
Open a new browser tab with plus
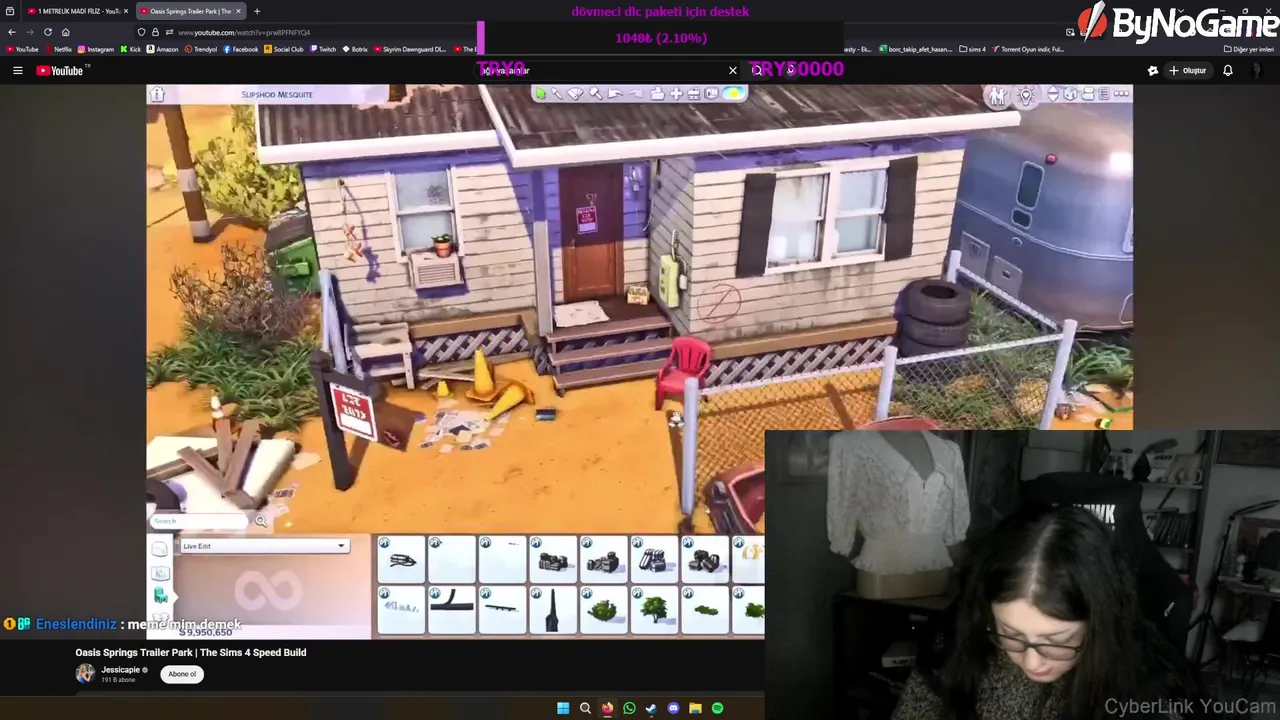[257, 11]
